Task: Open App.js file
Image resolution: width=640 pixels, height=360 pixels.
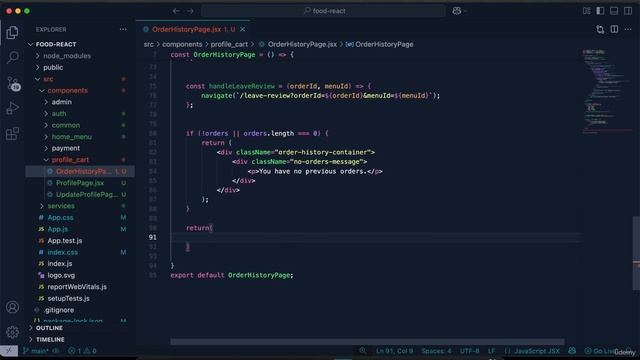Action: click(x=80, y=229)
